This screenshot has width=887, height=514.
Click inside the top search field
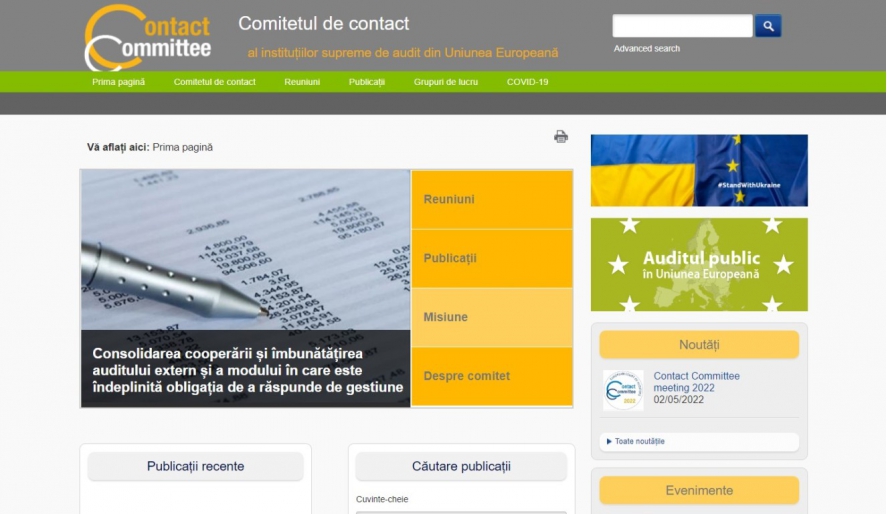pyautogui.click(x=682, y=26)
